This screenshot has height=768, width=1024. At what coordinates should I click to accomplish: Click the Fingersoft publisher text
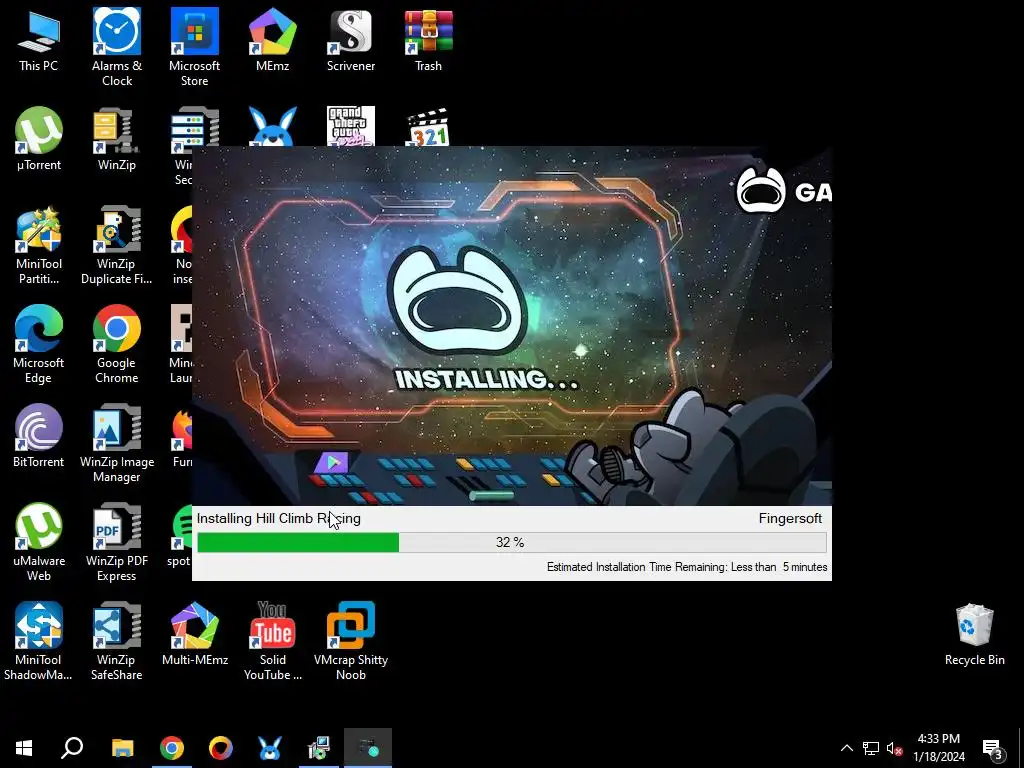click(790, 519)
